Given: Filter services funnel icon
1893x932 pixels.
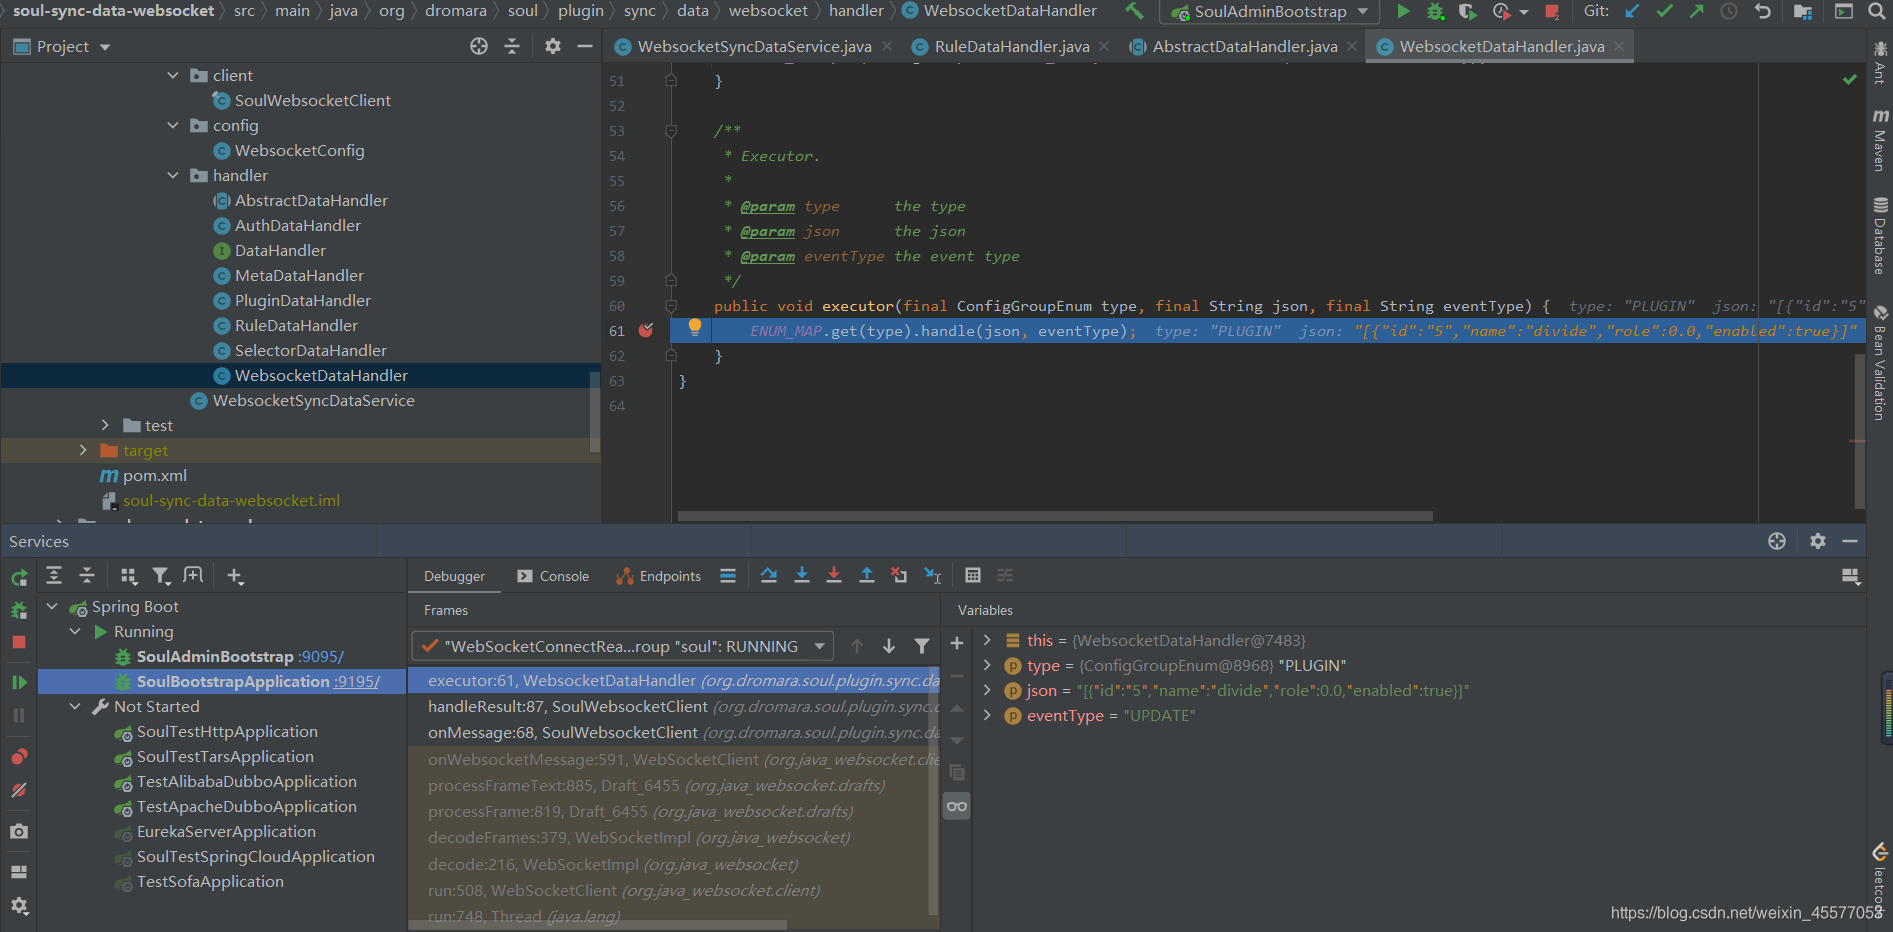Looking at the screenshot, I should [x=161, y=576].
